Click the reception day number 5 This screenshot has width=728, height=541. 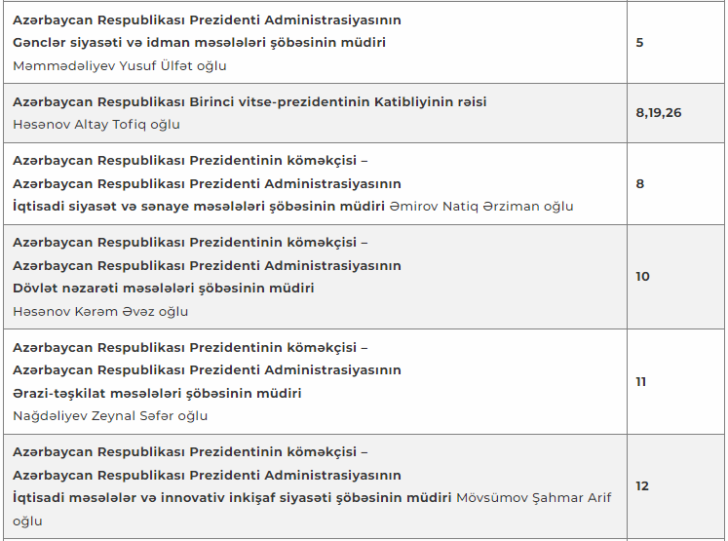(640, 43)
